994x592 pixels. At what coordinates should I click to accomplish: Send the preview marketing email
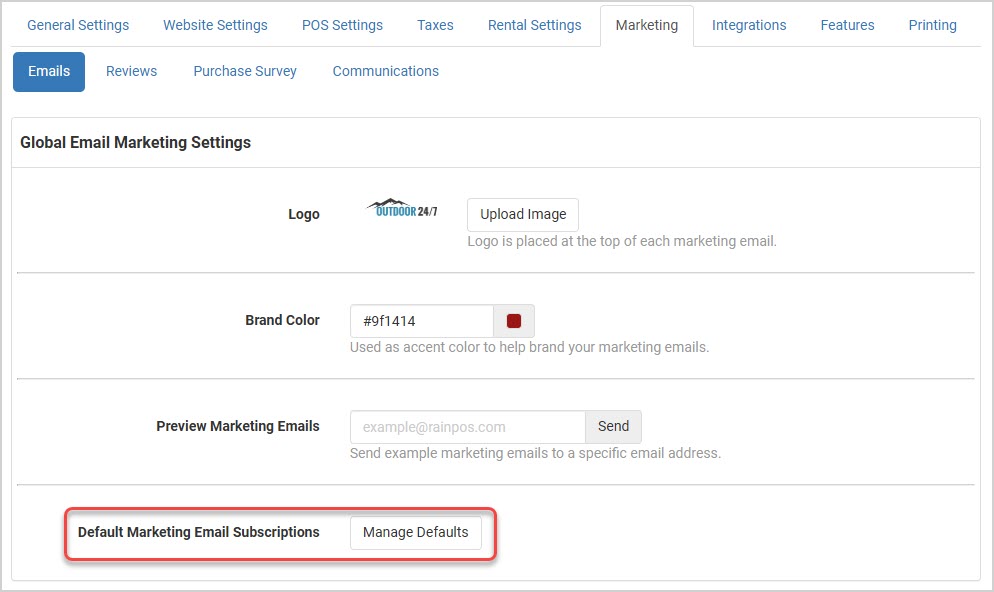pos(613,427)
